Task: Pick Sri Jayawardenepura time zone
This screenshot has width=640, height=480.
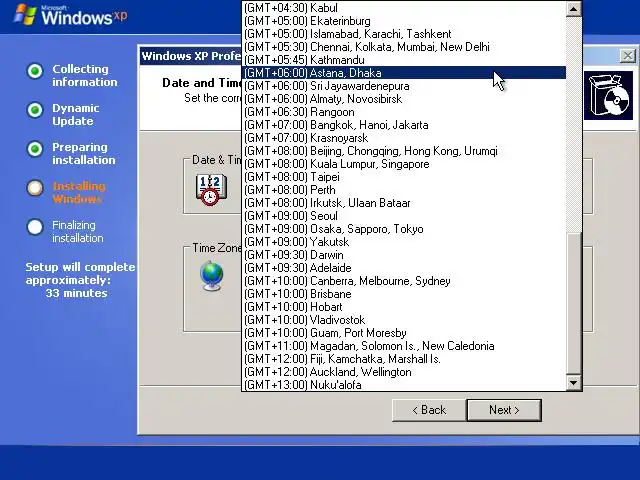Action: point(404,86)
